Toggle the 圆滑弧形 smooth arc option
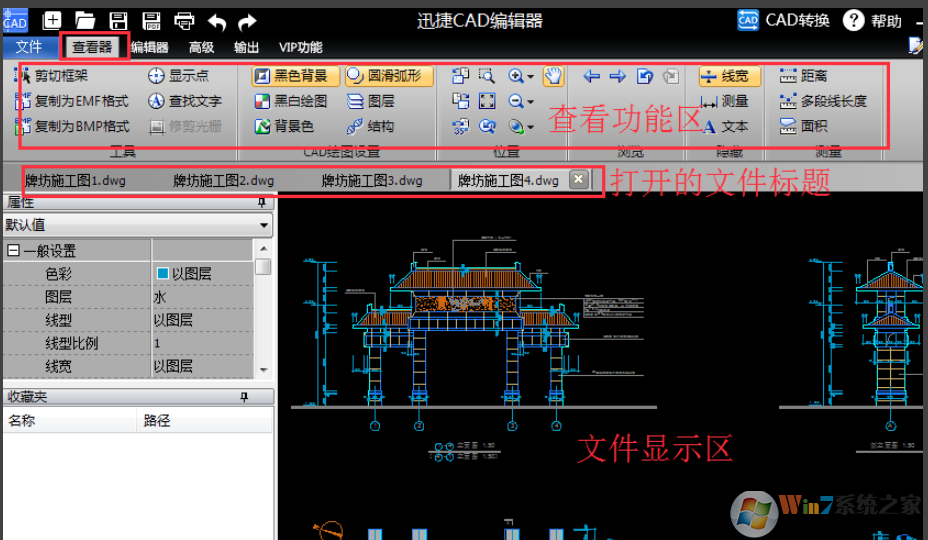Viewport: 928px width, 540px height. pyautogui.click(x=388, y=76)
